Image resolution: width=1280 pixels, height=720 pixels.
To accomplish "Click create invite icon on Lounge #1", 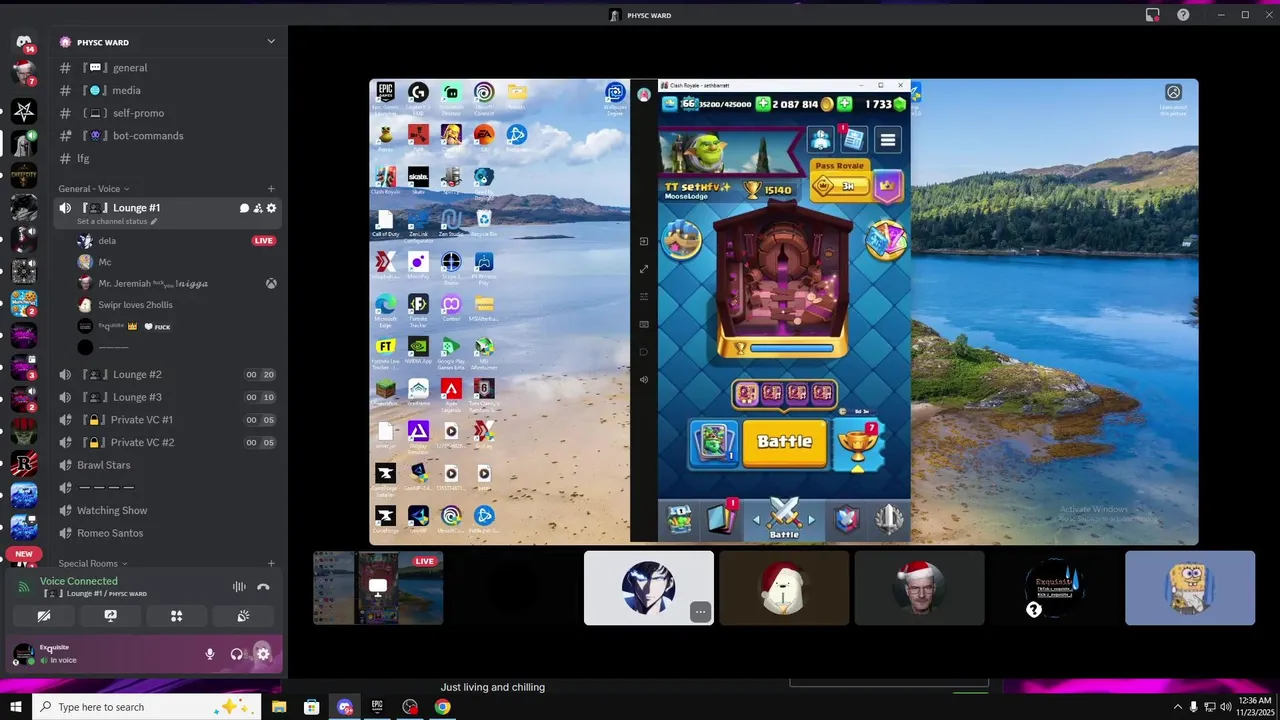I will coord(257,208).
